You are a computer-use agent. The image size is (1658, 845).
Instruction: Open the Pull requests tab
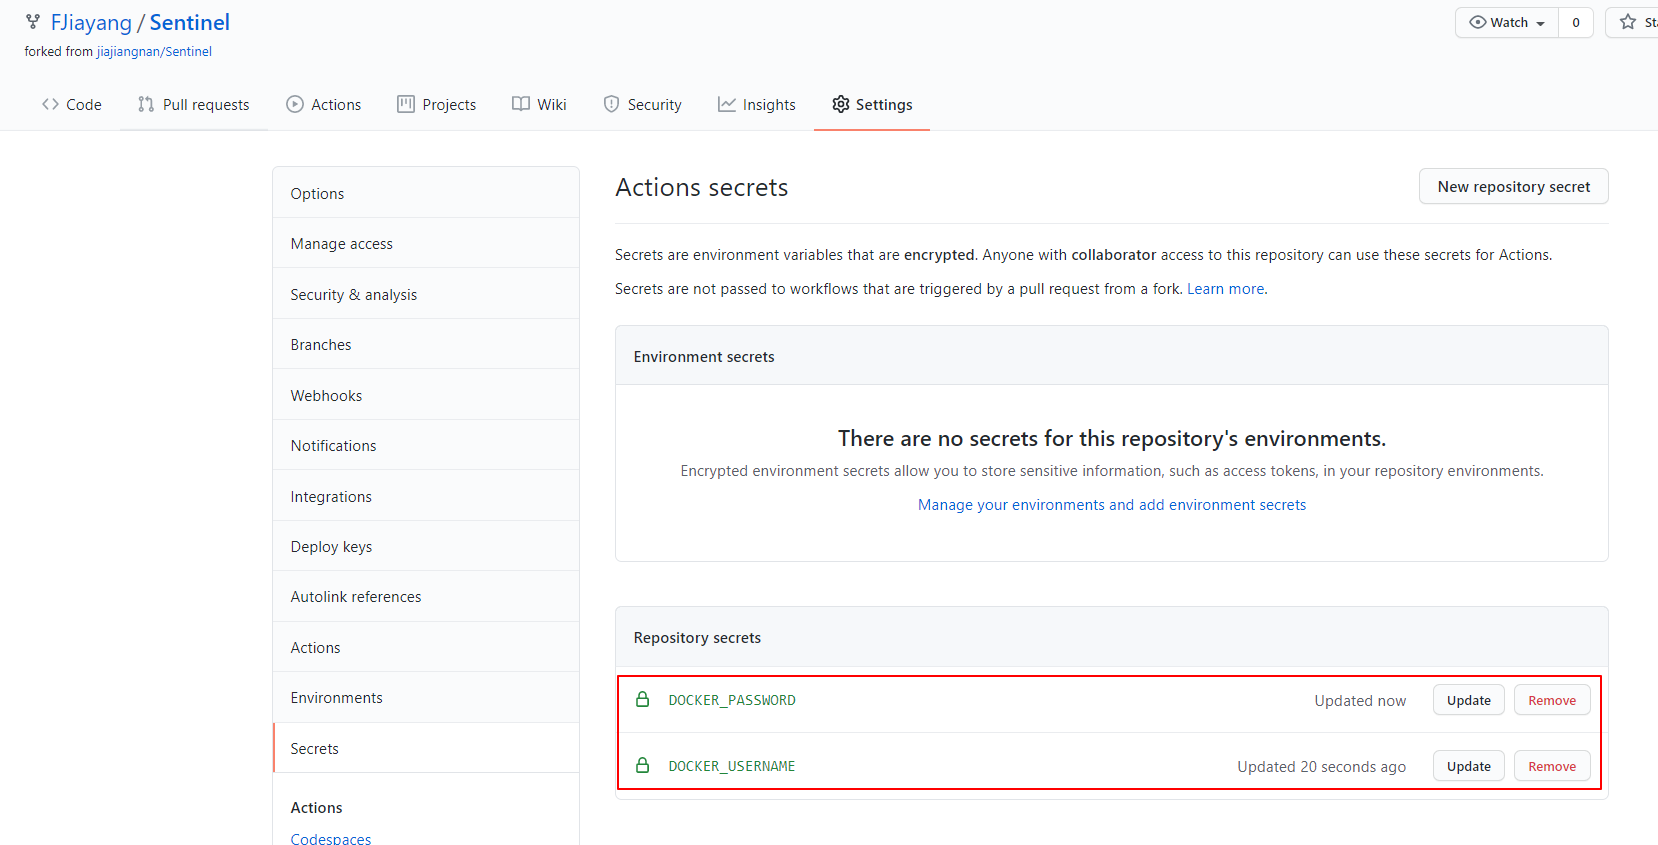point(194,105)
